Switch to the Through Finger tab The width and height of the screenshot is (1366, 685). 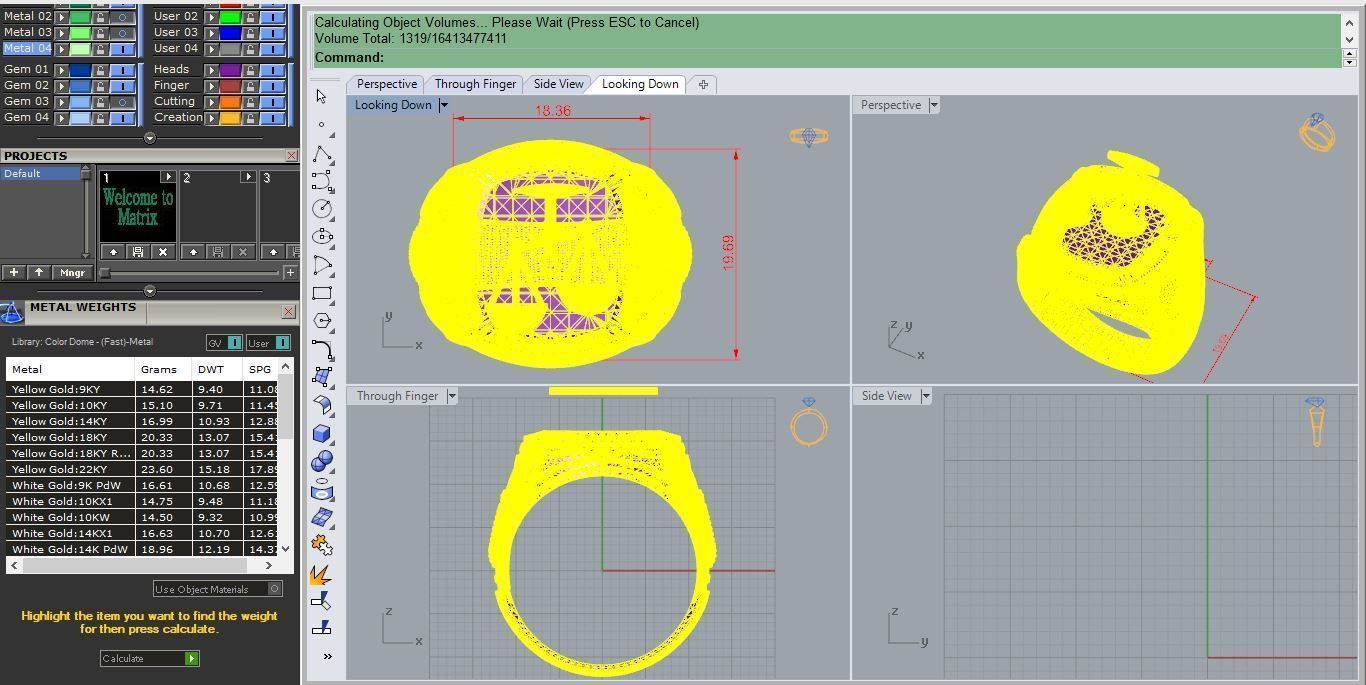point(475,84)
